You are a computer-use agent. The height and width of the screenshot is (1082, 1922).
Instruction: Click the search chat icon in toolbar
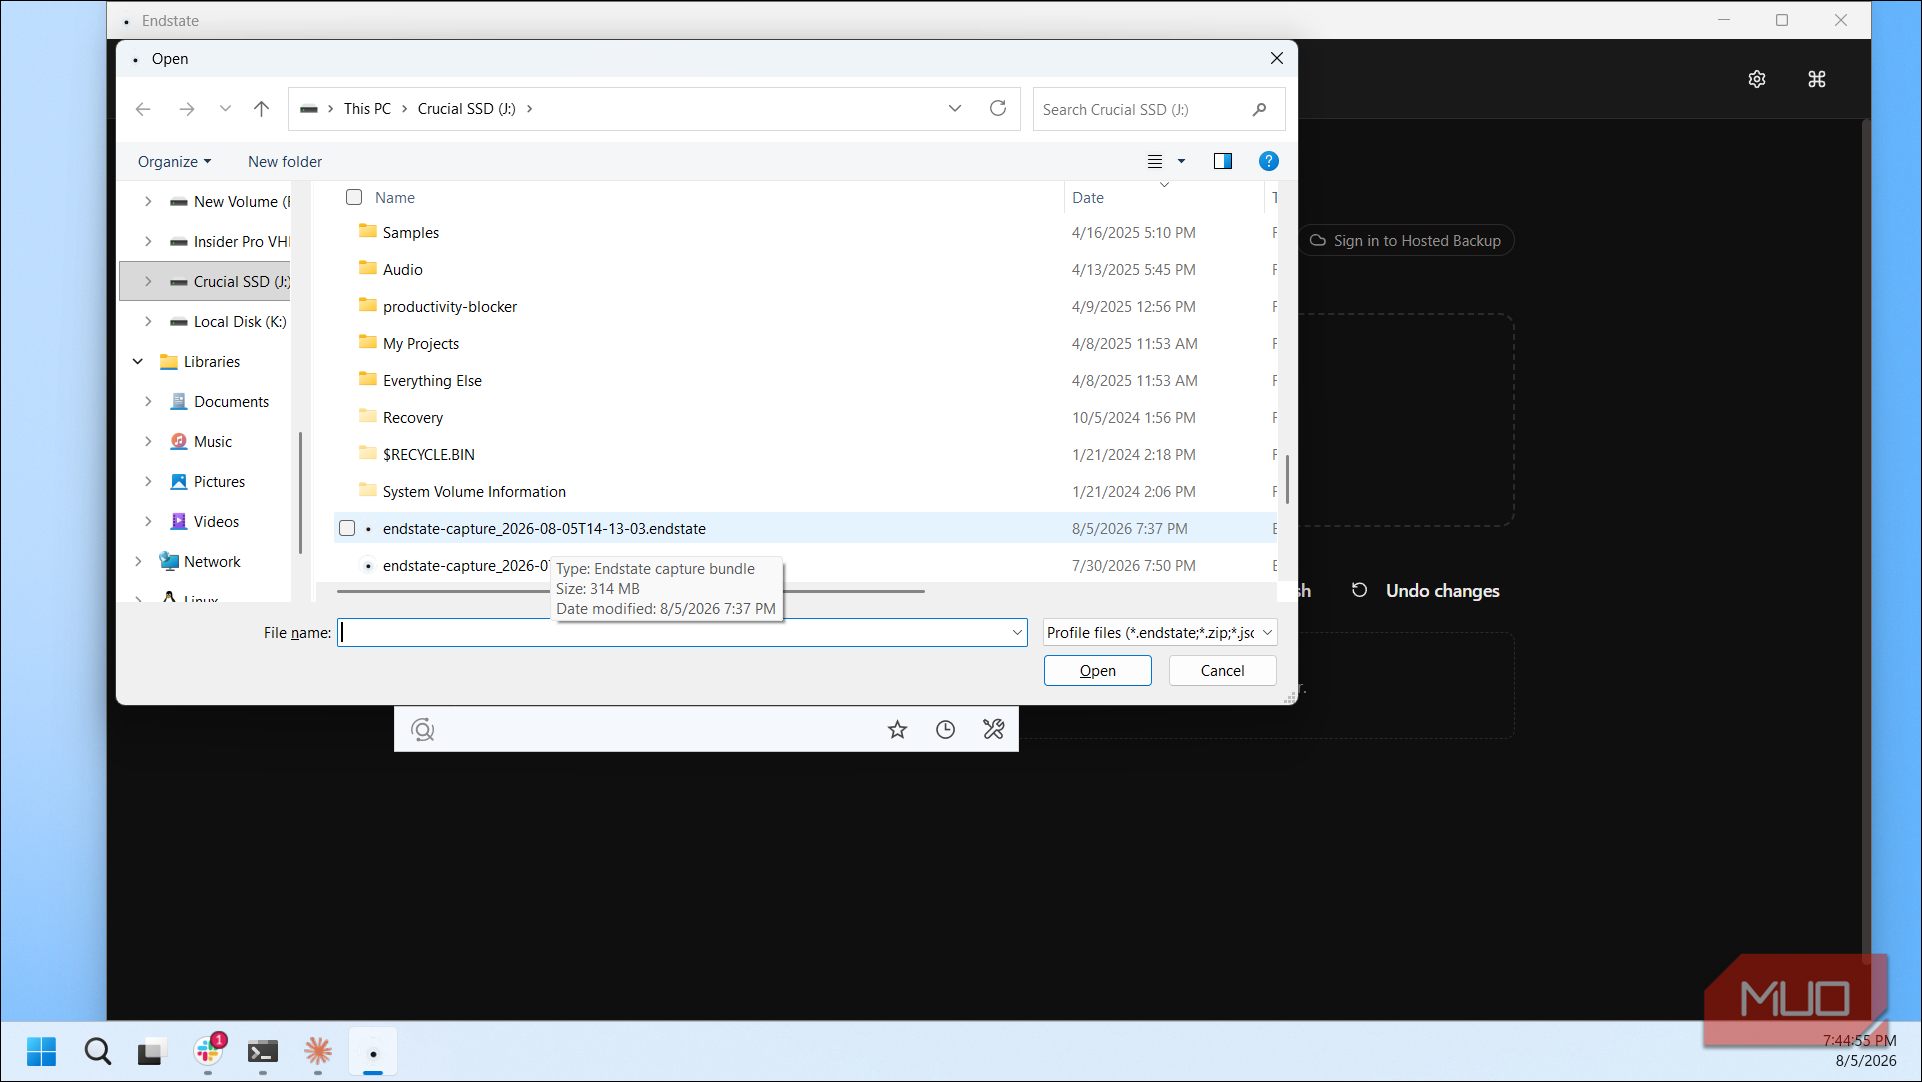point(422,730)
